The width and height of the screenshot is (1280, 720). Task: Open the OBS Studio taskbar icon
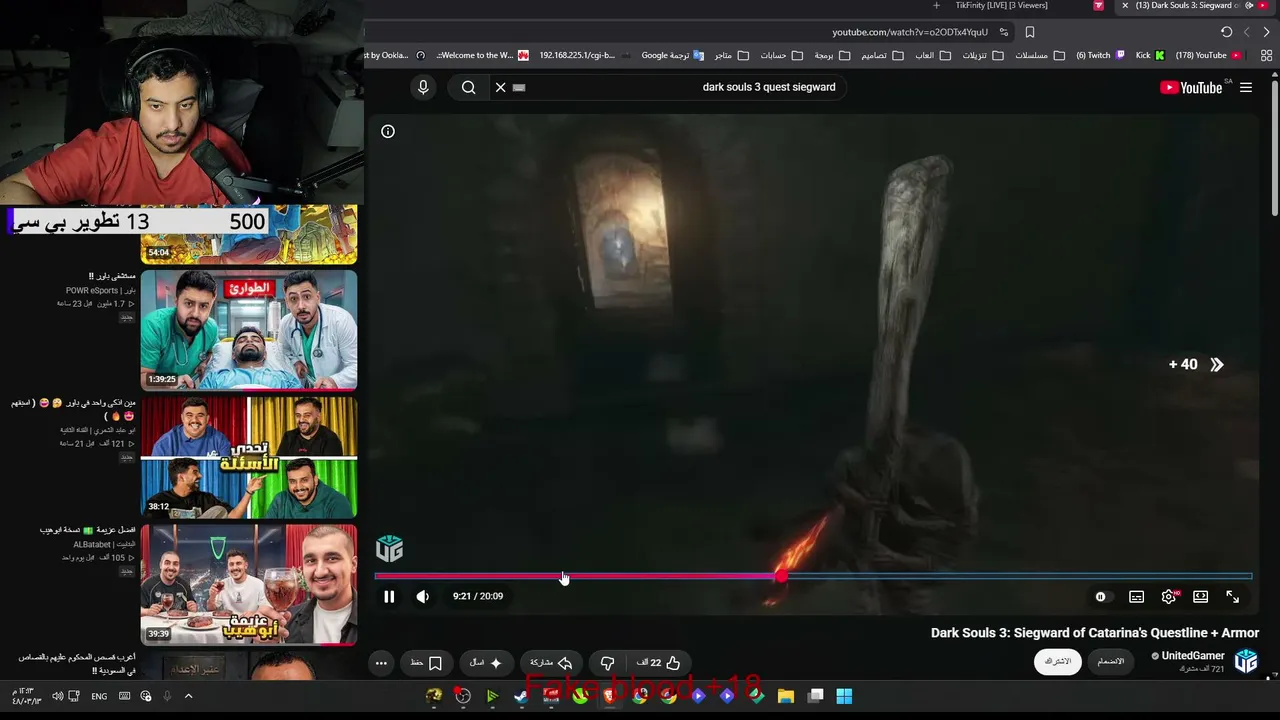coord(463,696)
